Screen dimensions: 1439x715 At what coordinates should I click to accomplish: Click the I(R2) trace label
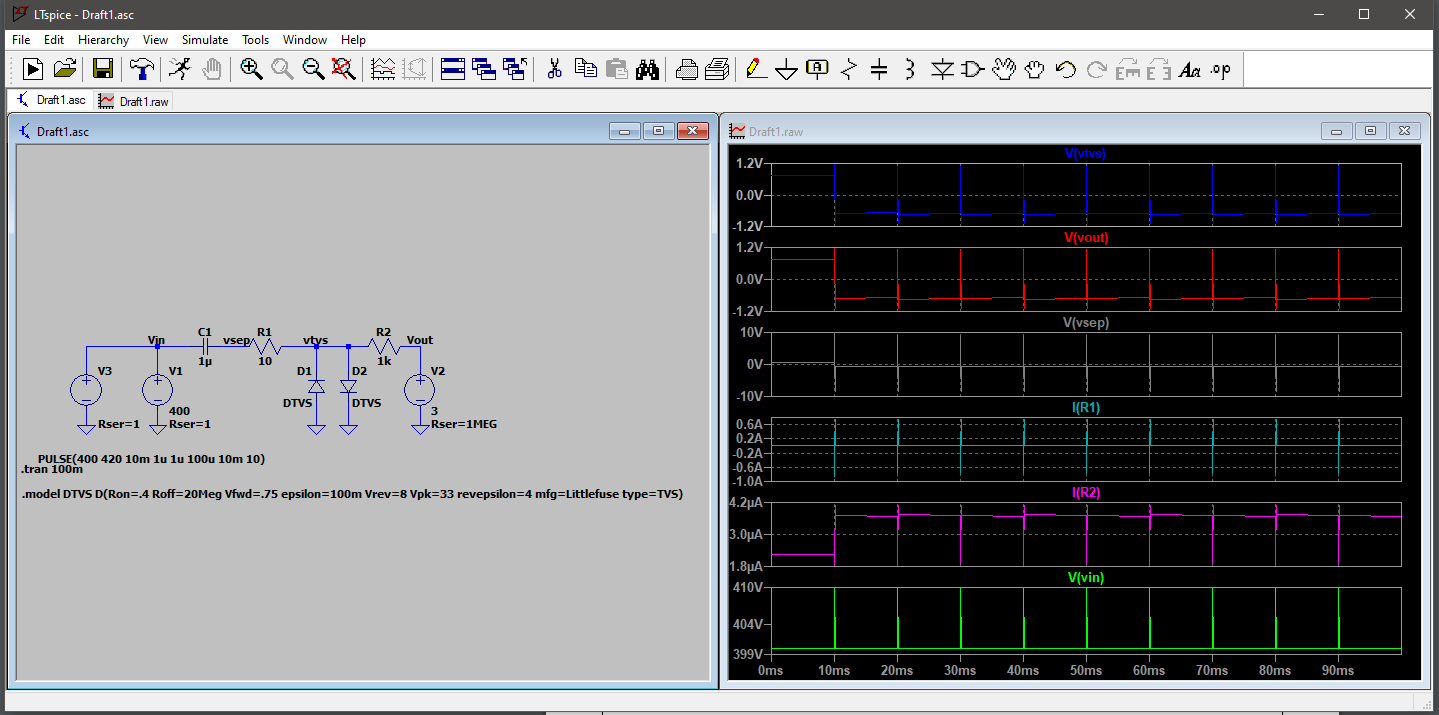(x=1086, y=493)
